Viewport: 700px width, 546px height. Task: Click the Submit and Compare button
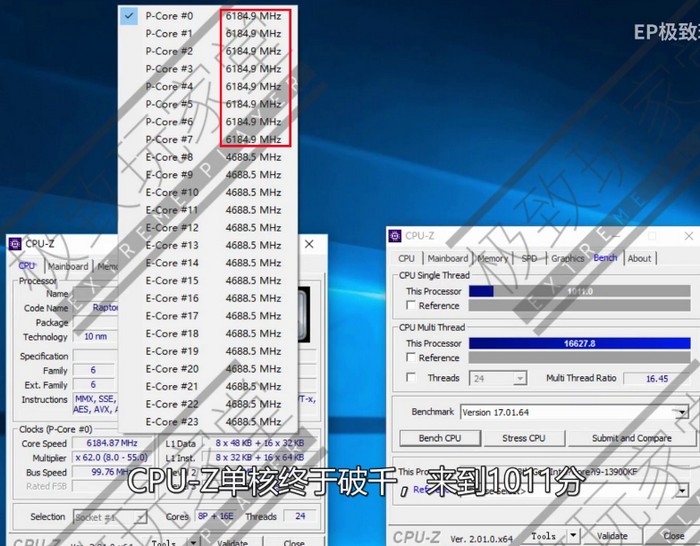(x=631, y=438)
